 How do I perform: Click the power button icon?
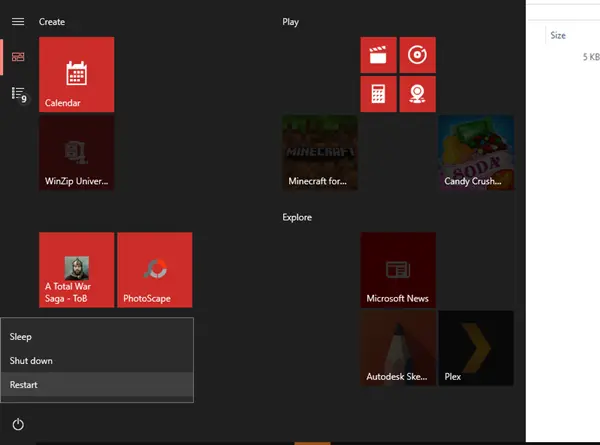pyautogui.click(x=18, y=424)
